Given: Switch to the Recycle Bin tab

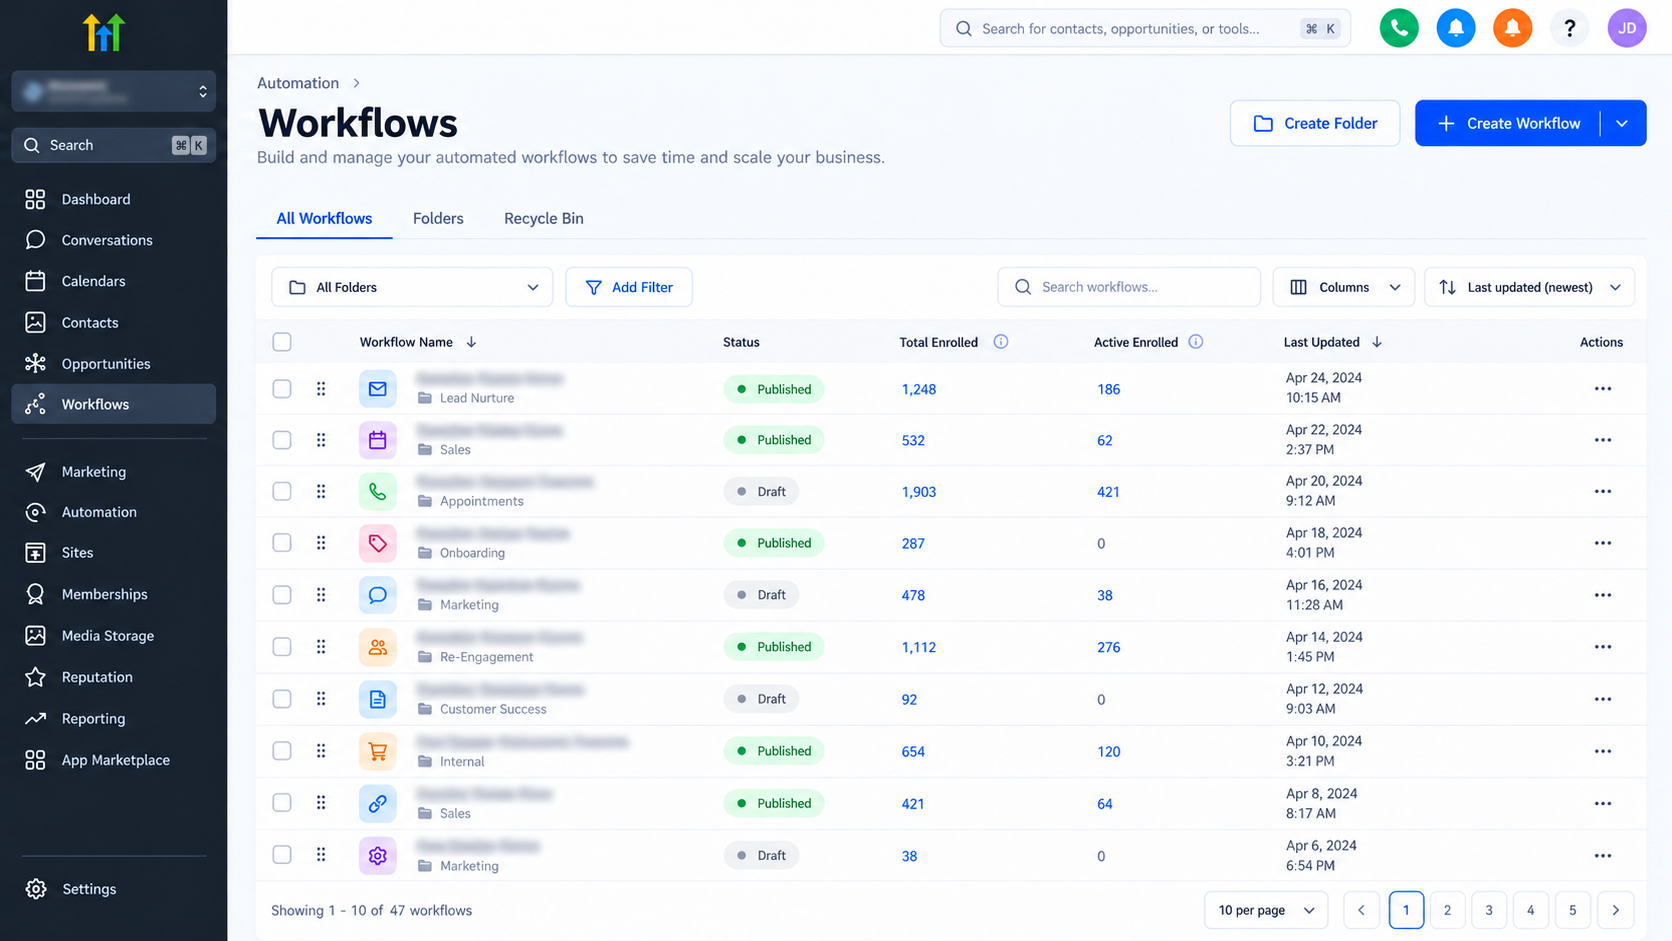Looking at the screenshot, I should point(544,218).
